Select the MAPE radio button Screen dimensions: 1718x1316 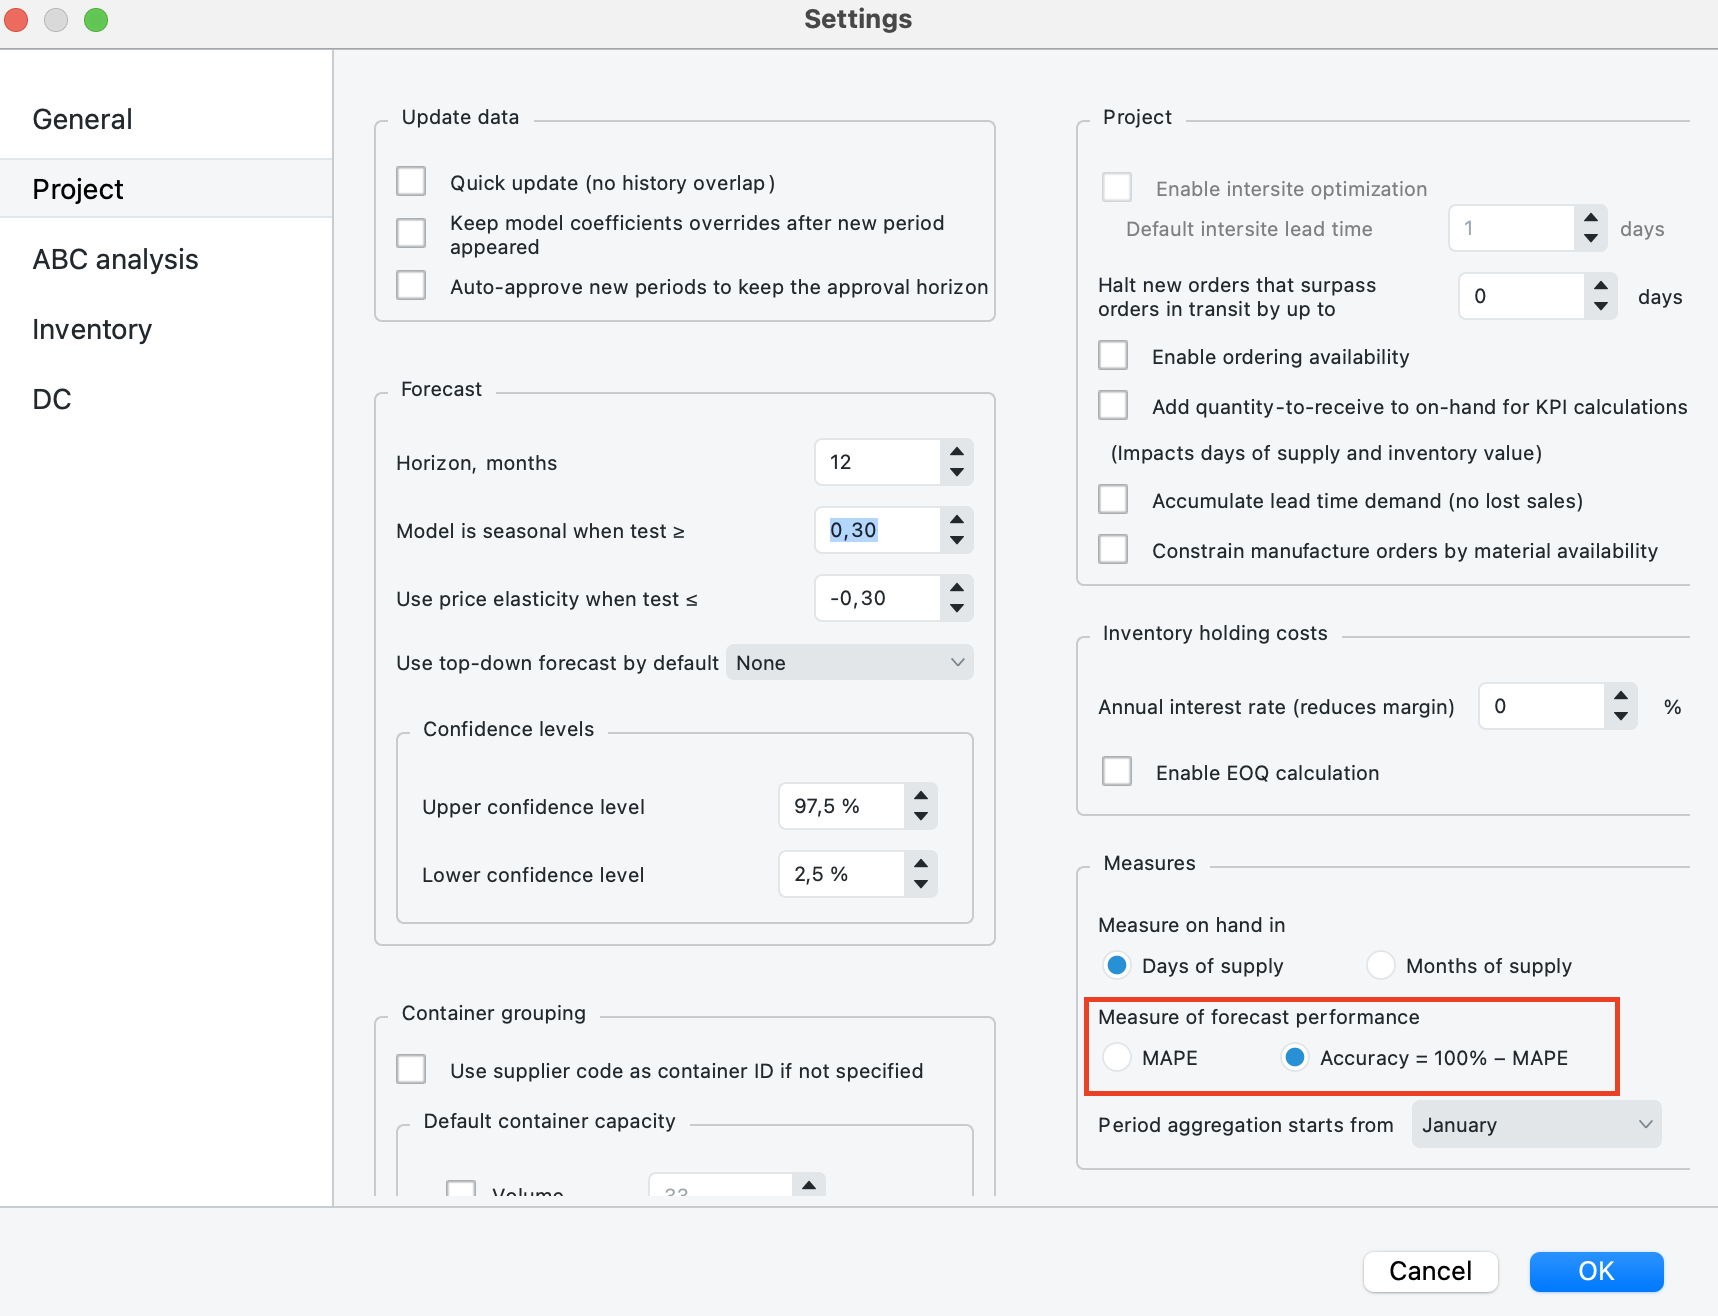[x=1117, y=1057]
